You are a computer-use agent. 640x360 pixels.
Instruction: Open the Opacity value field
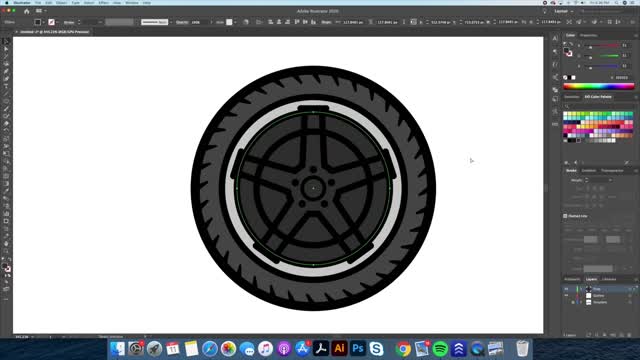(199, 22)
